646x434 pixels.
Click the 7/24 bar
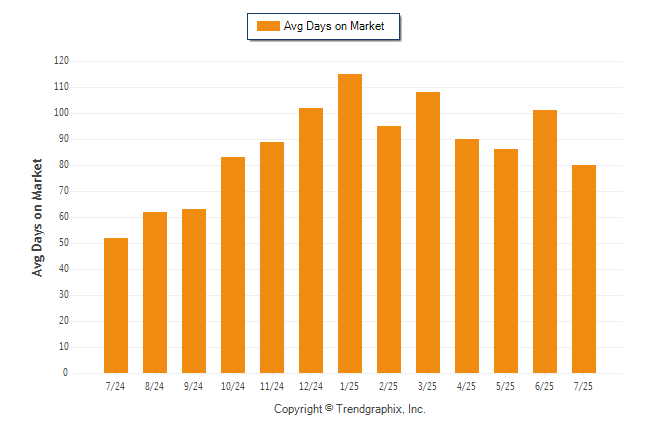(116, 305)
